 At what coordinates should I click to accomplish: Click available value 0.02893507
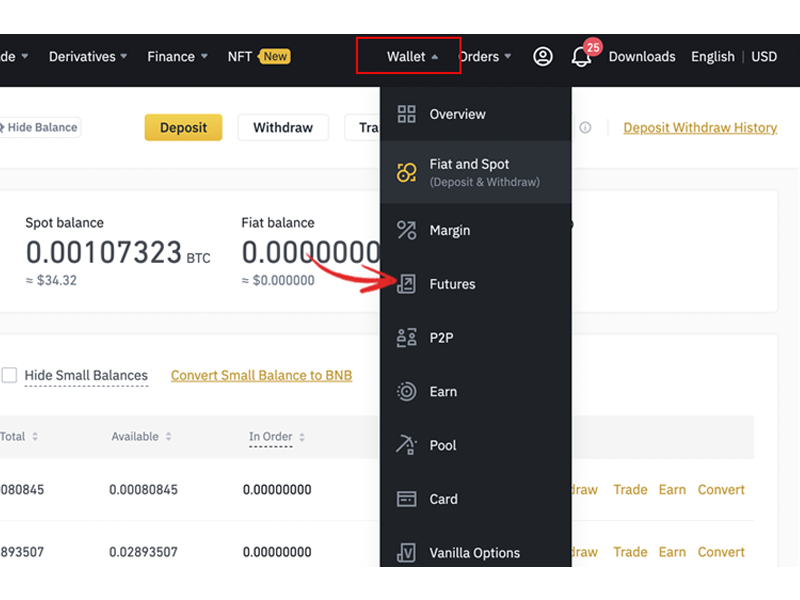143,552
